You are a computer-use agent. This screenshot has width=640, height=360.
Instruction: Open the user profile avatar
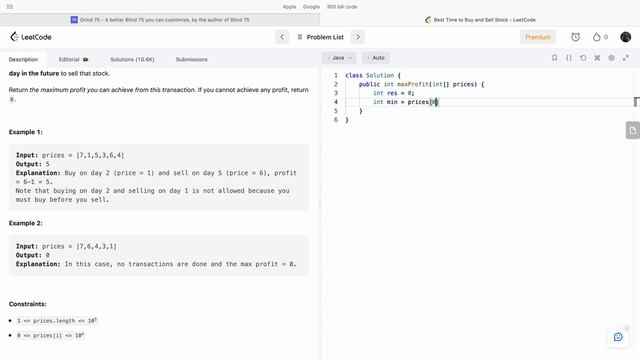(625, 37)
